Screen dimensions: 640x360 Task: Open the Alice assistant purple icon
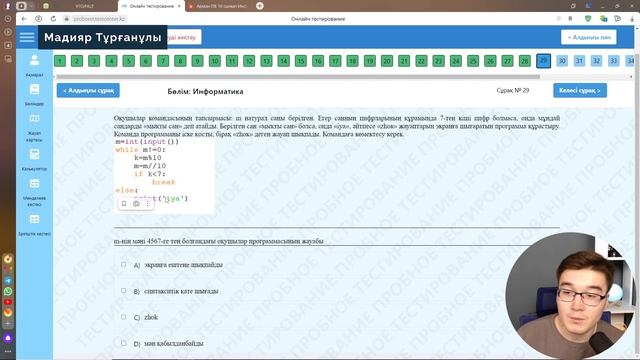8,338
